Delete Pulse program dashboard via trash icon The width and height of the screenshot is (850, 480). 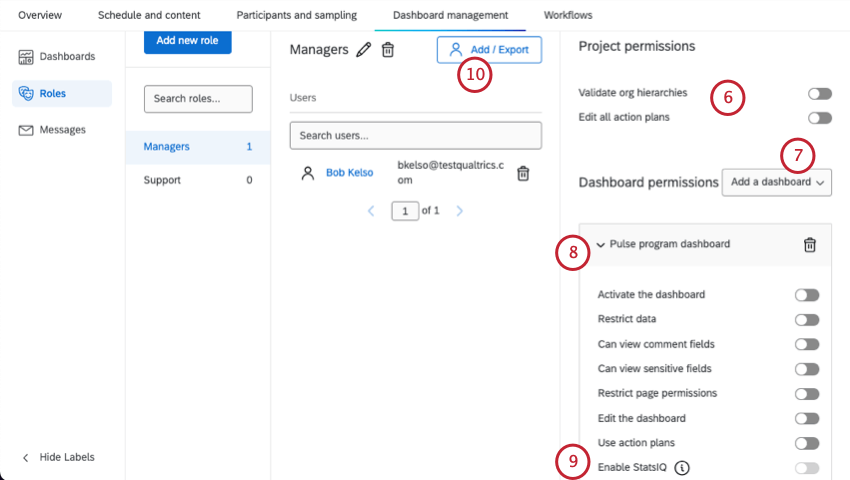point(809,245)
